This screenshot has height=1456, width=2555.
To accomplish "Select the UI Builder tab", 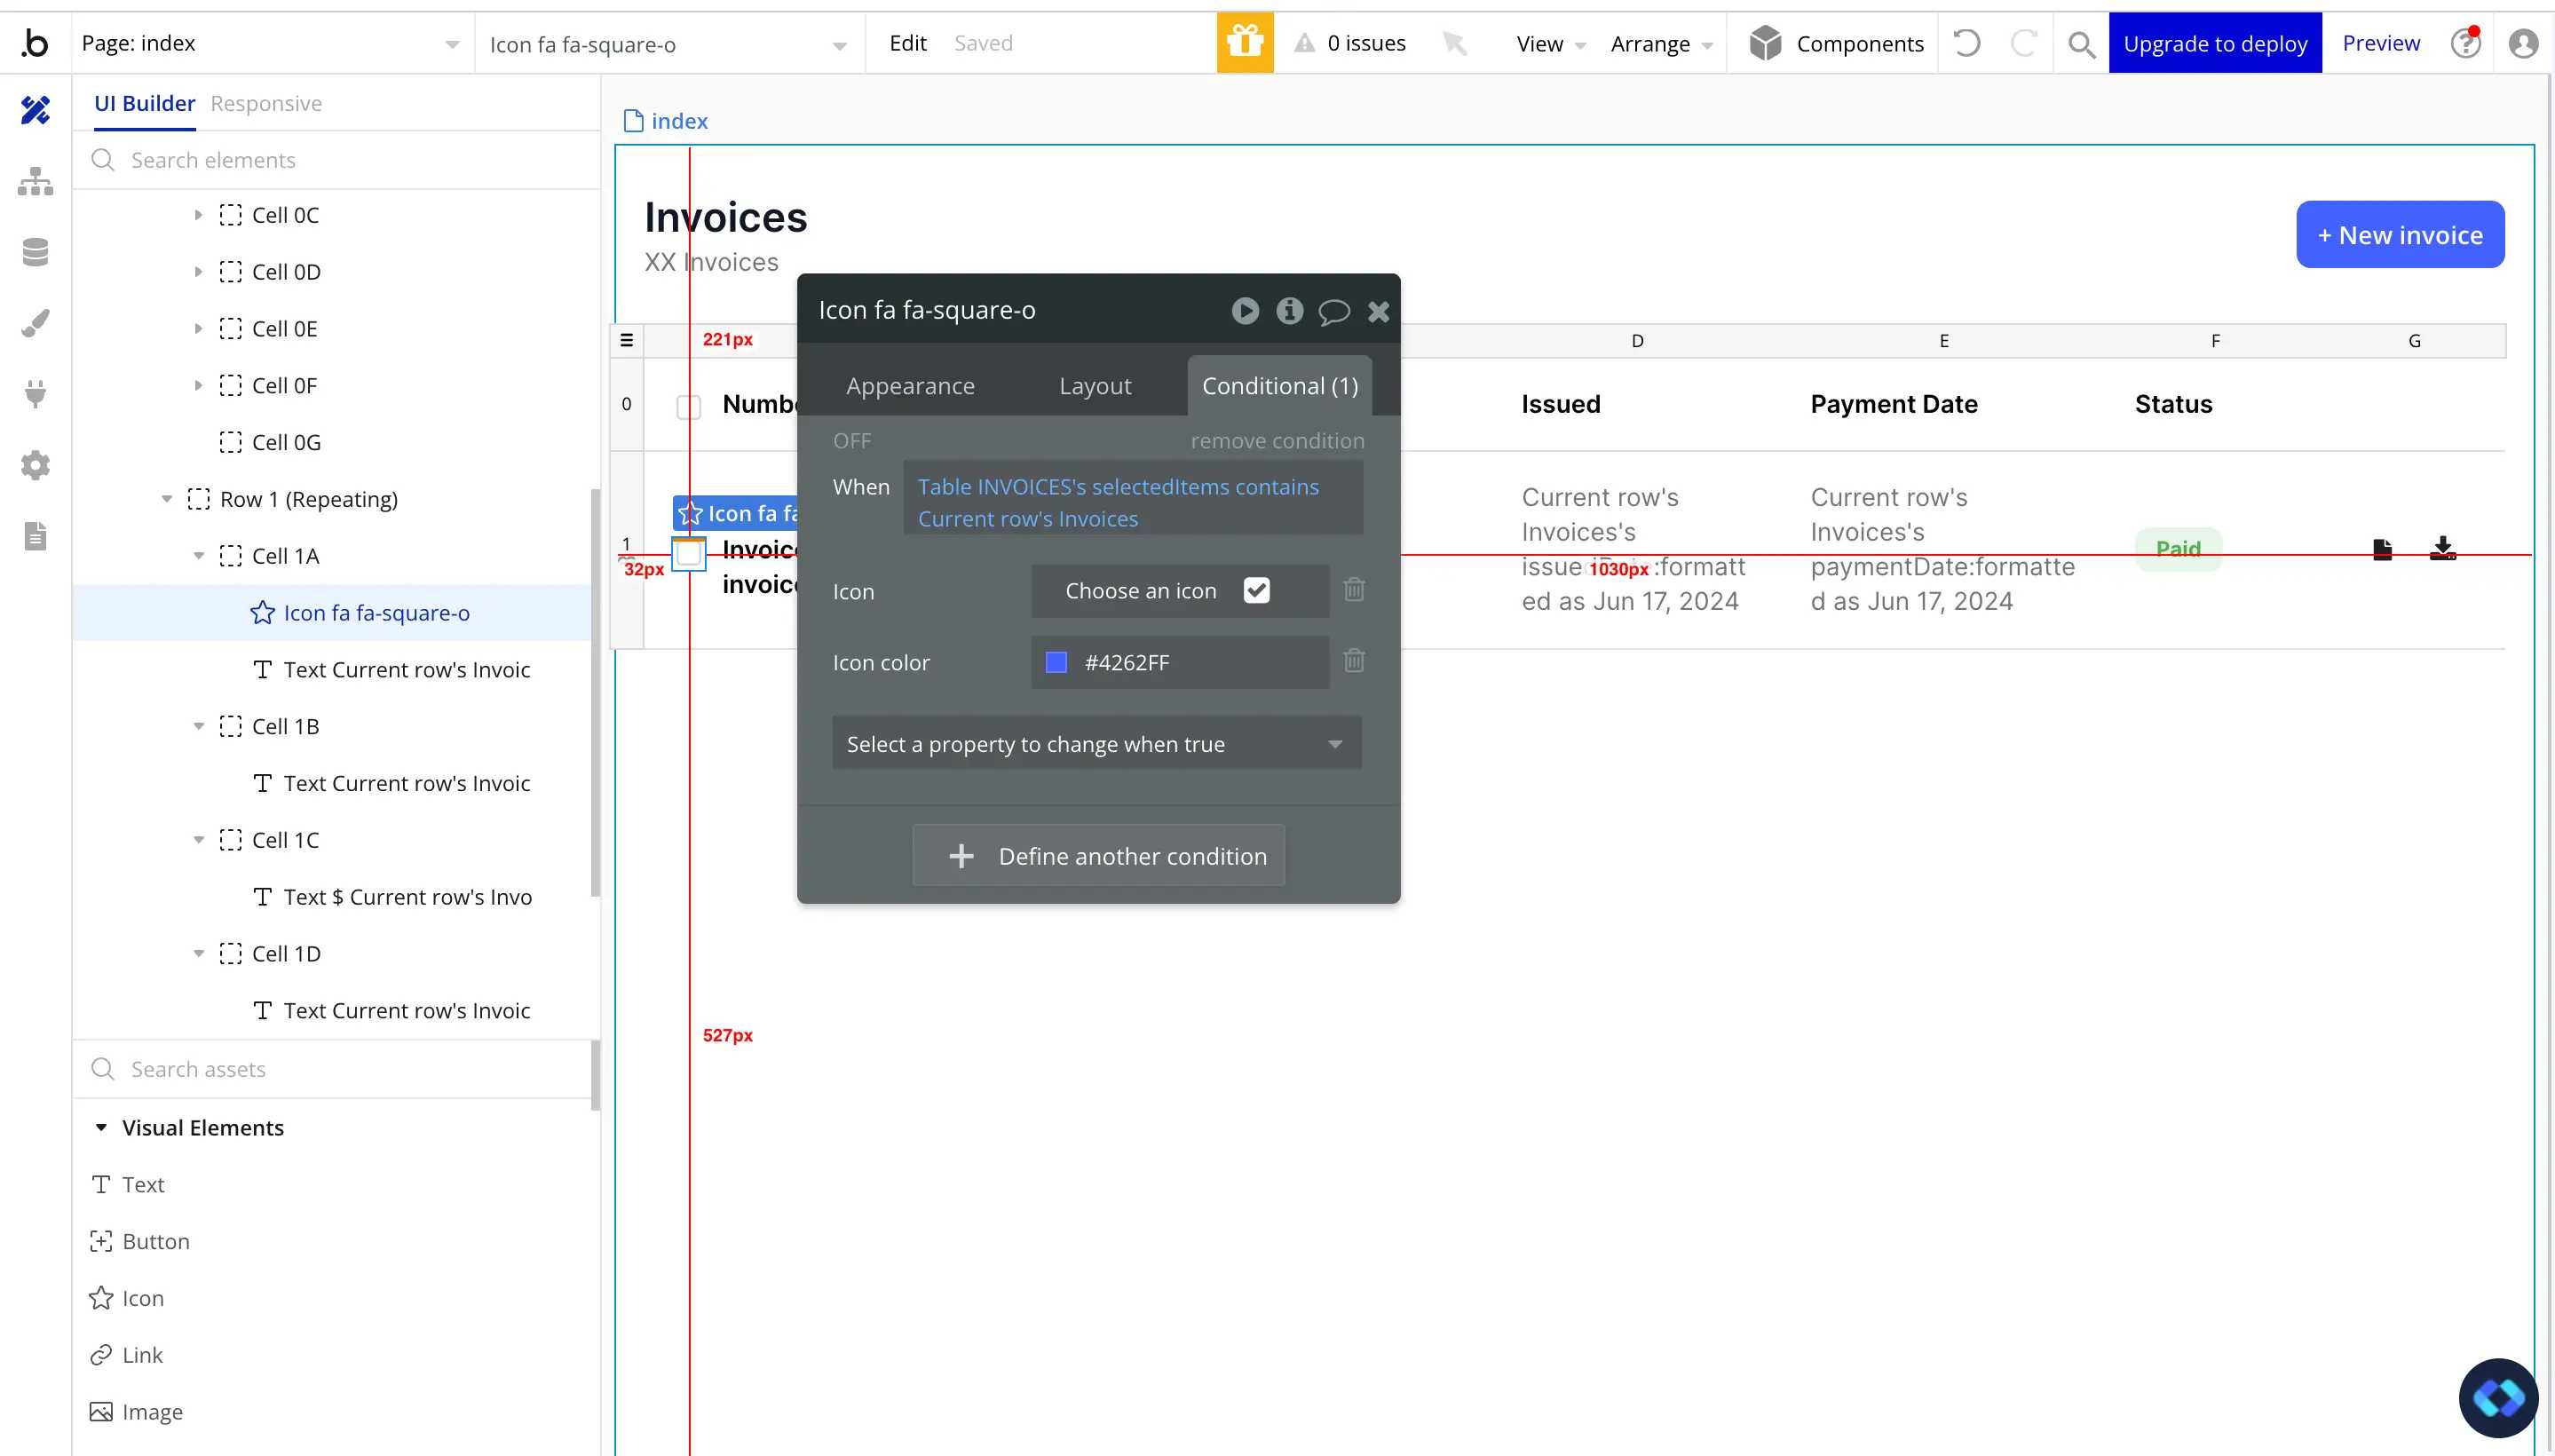I will coord(145,103).
